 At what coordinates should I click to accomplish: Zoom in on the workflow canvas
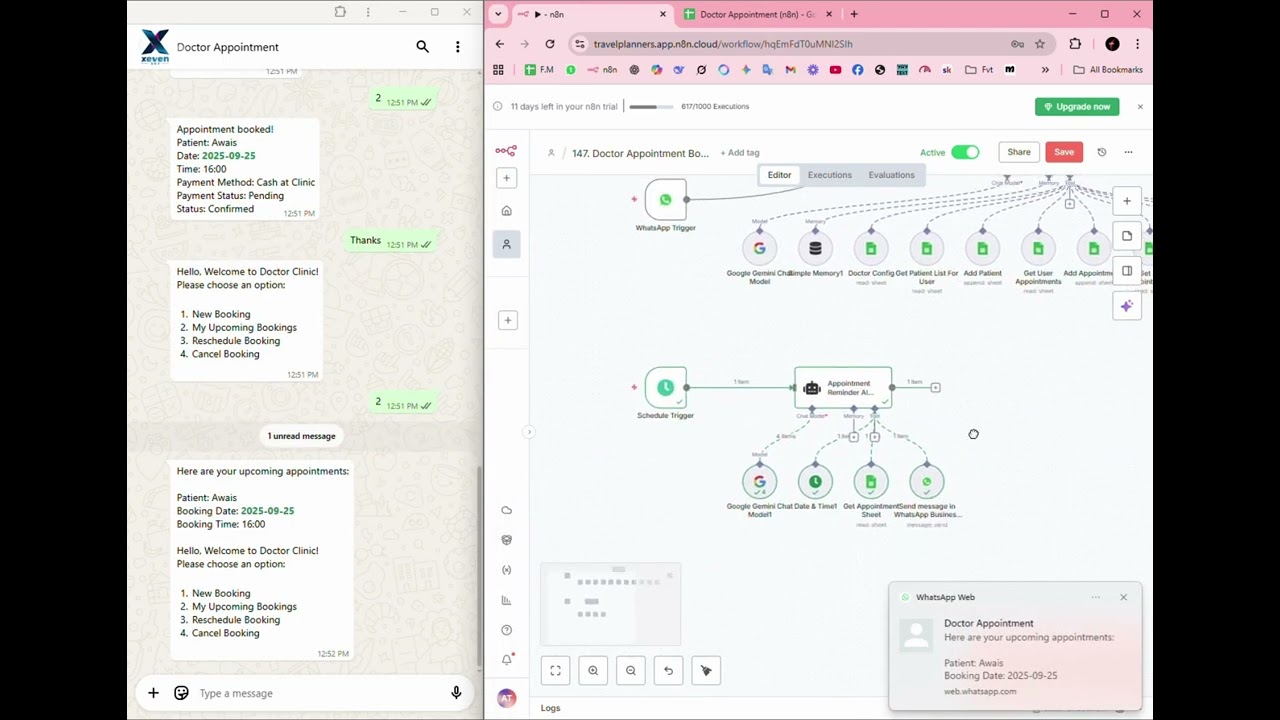pyautogui.click(x=593, y=671)
